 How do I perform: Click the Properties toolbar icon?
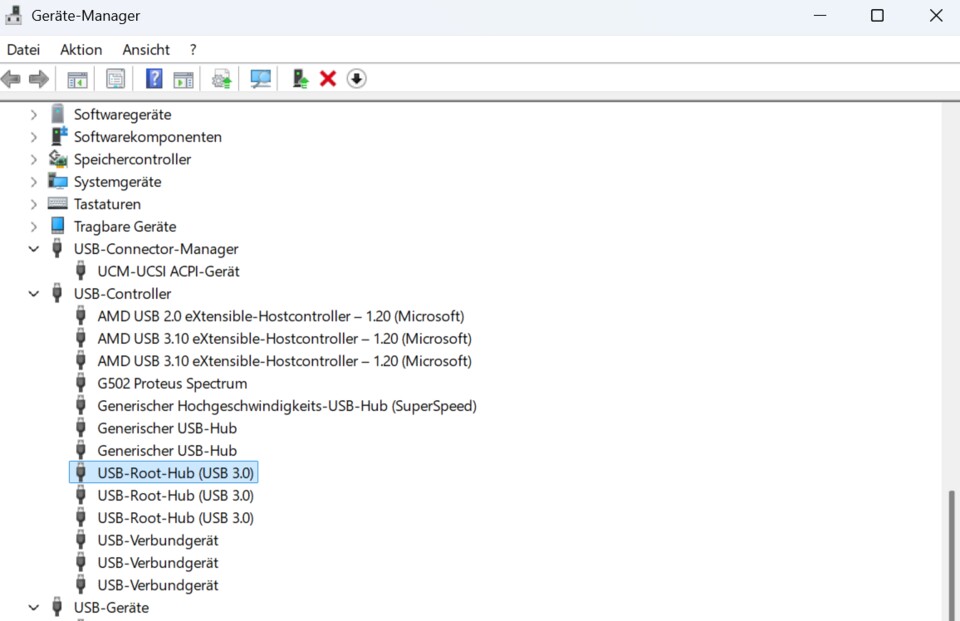(x=116, y=79)
